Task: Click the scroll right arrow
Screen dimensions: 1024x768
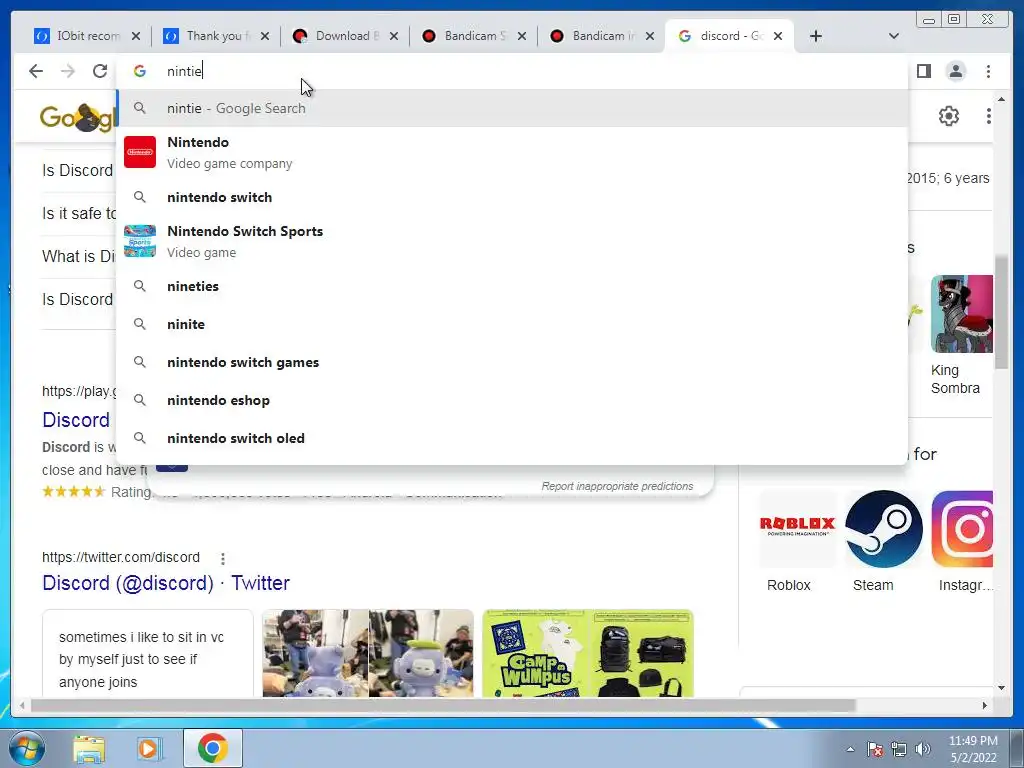Action: 985,705
